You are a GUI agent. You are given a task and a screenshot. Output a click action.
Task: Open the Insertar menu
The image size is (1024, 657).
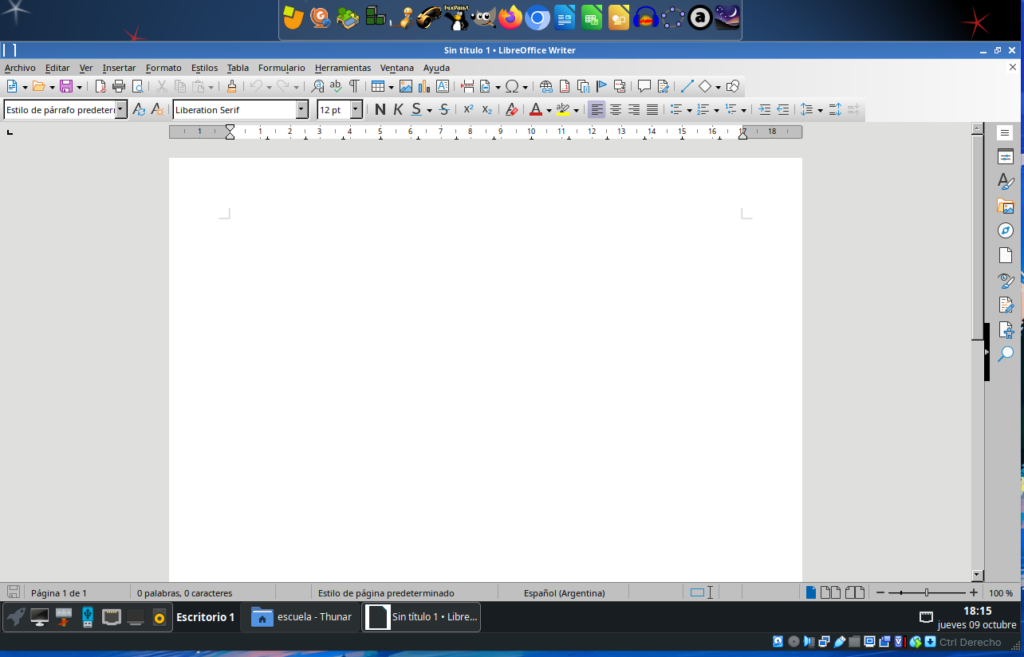(118, 68)
